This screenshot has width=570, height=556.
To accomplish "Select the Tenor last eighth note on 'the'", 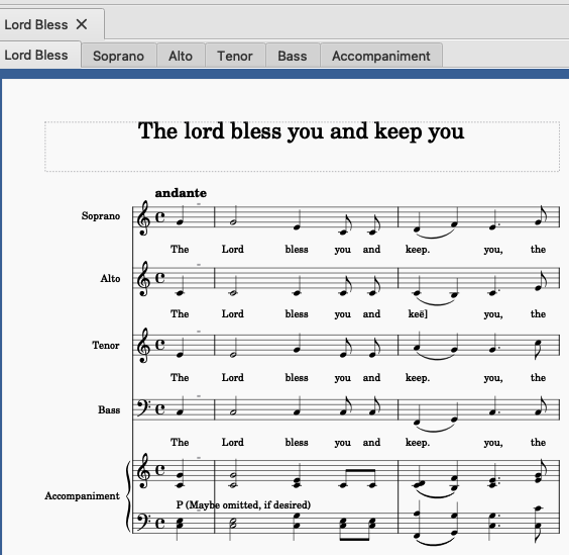I will pos(539,350).
